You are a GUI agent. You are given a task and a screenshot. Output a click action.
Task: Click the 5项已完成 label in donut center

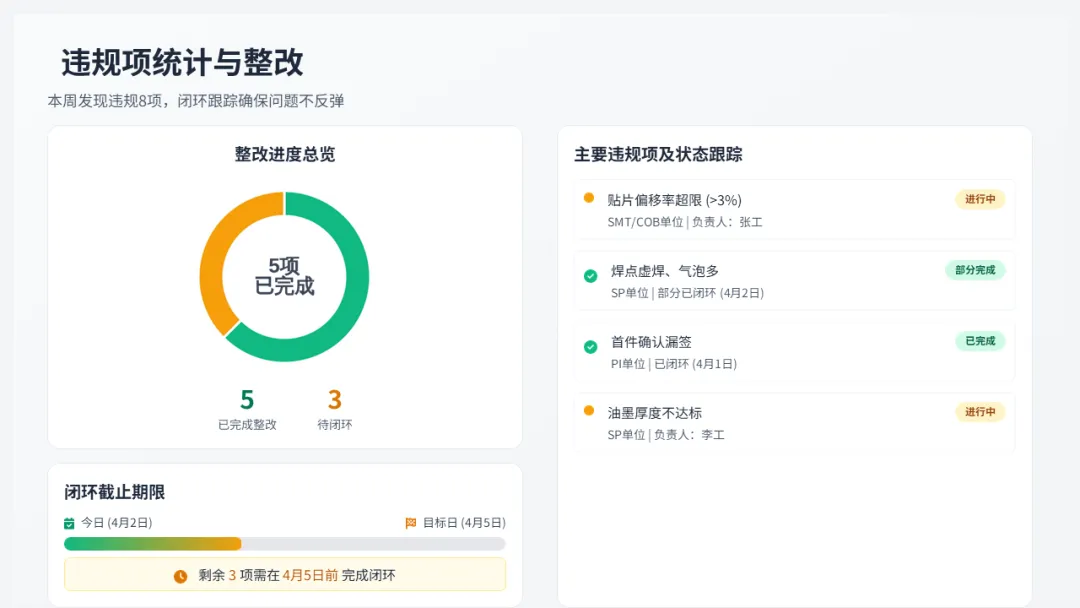pos(284,276)
